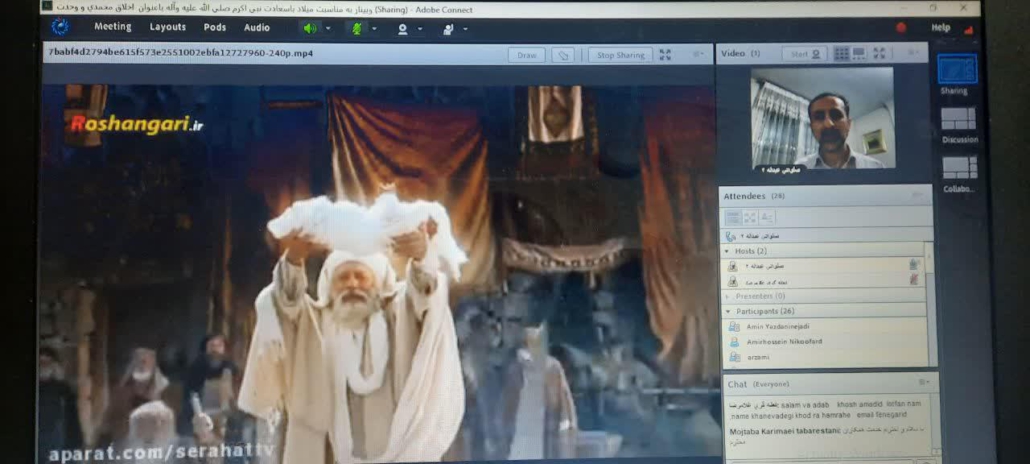Screen dimensions: 1030x464
Task: Toggle the webcam icon in the top bar
Action: 402,29
